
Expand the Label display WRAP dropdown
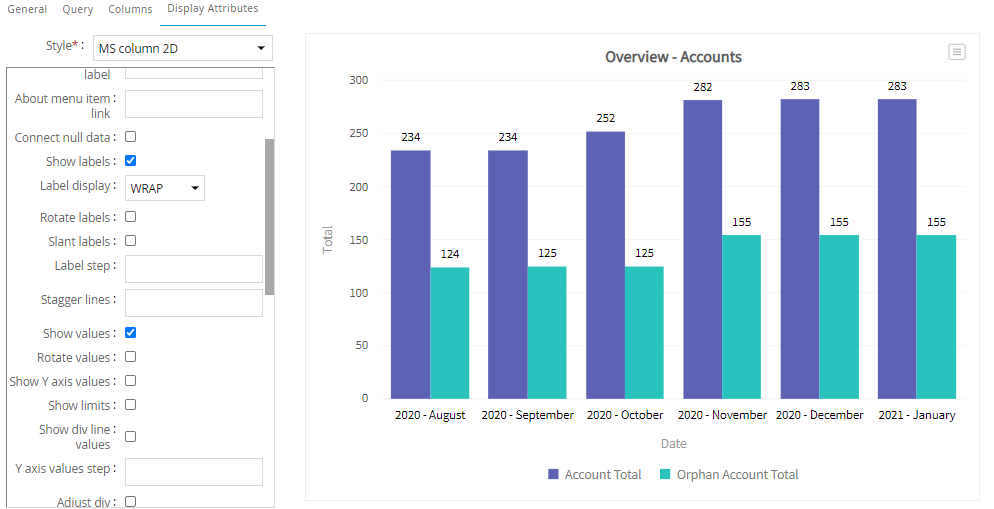point(165,188)
